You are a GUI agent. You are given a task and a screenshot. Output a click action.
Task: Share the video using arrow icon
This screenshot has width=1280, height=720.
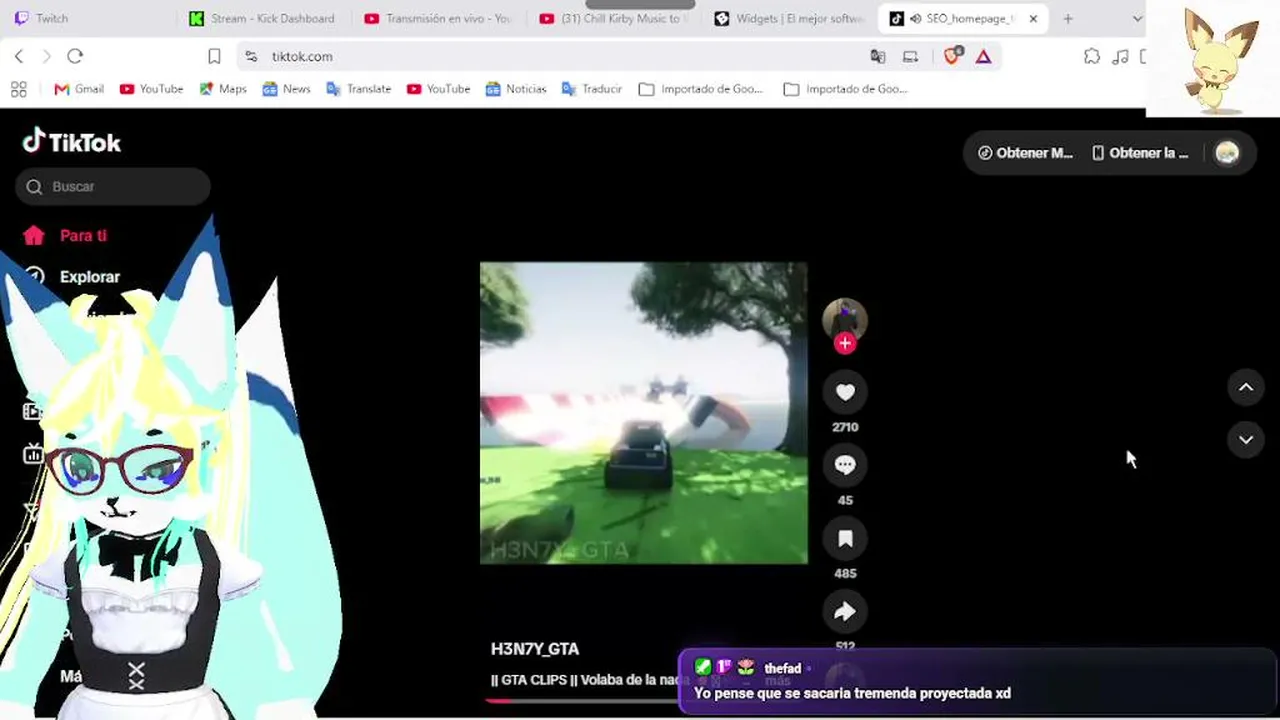point(845,612)
